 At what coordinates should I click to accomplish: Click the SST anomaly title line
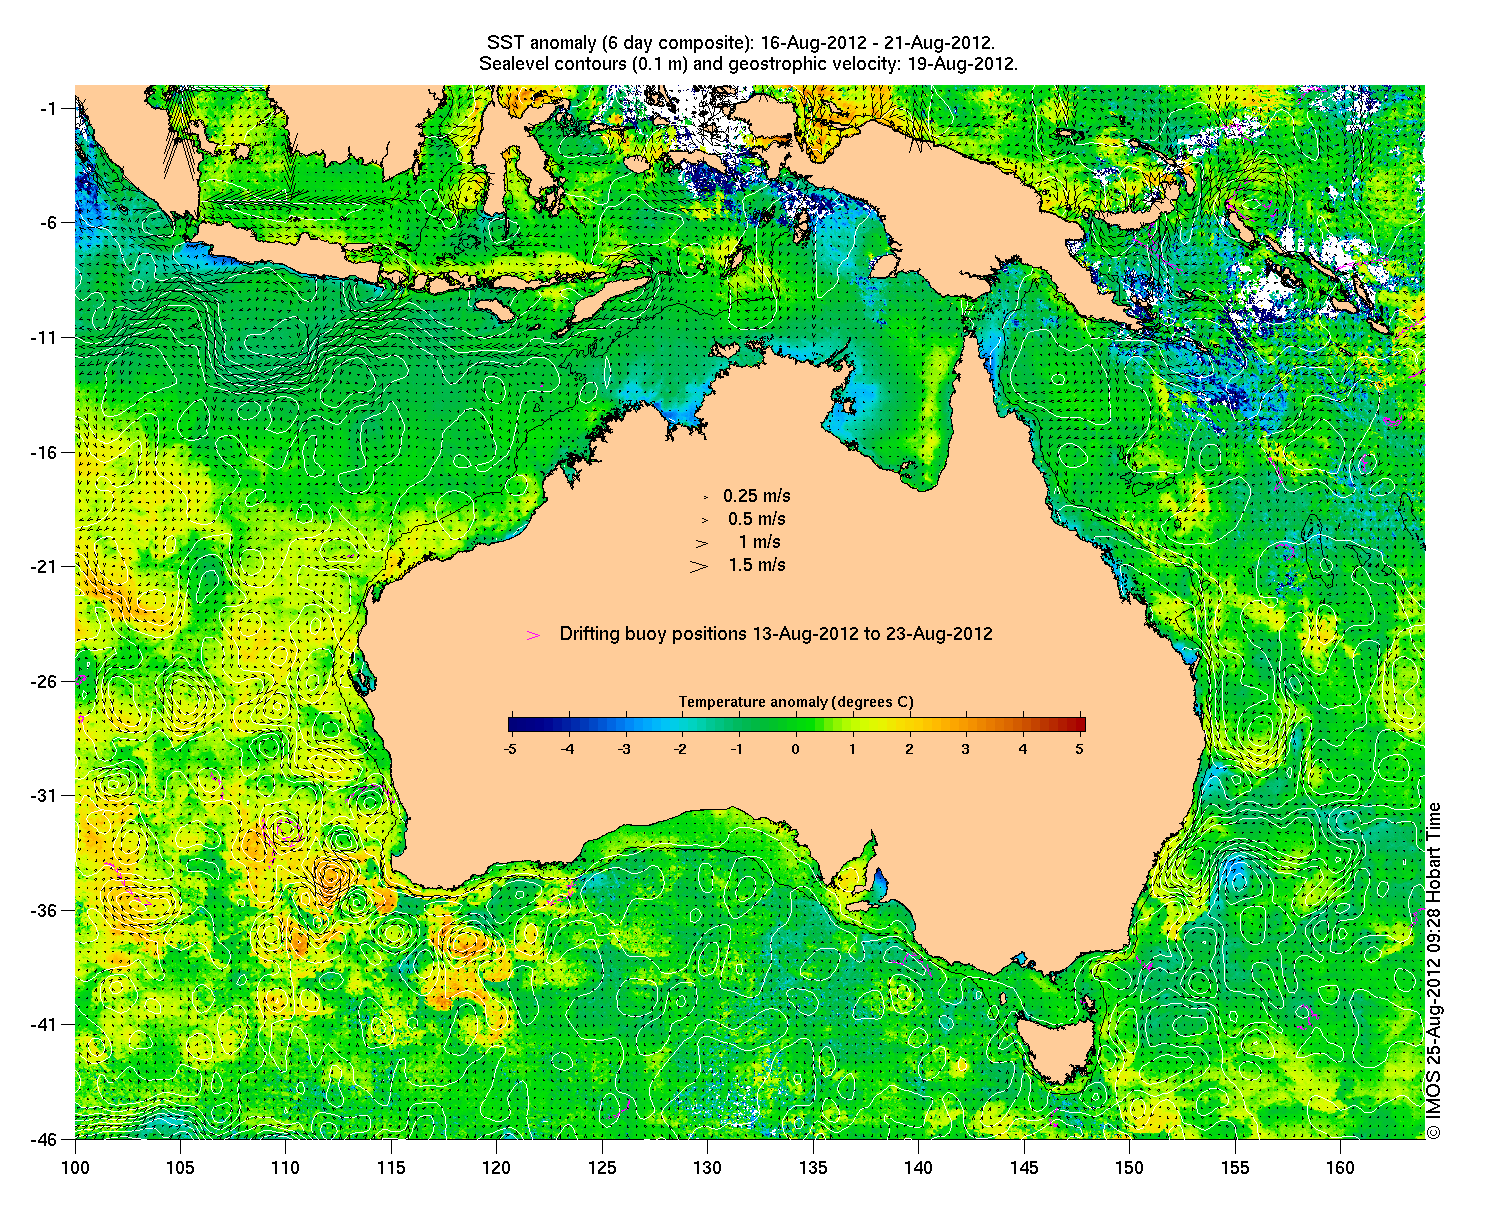point(741,43)
